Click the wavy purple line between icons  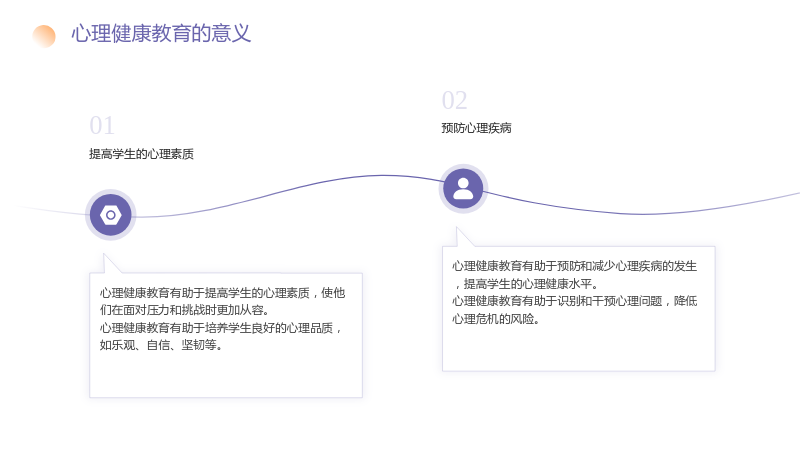[288, 192]
